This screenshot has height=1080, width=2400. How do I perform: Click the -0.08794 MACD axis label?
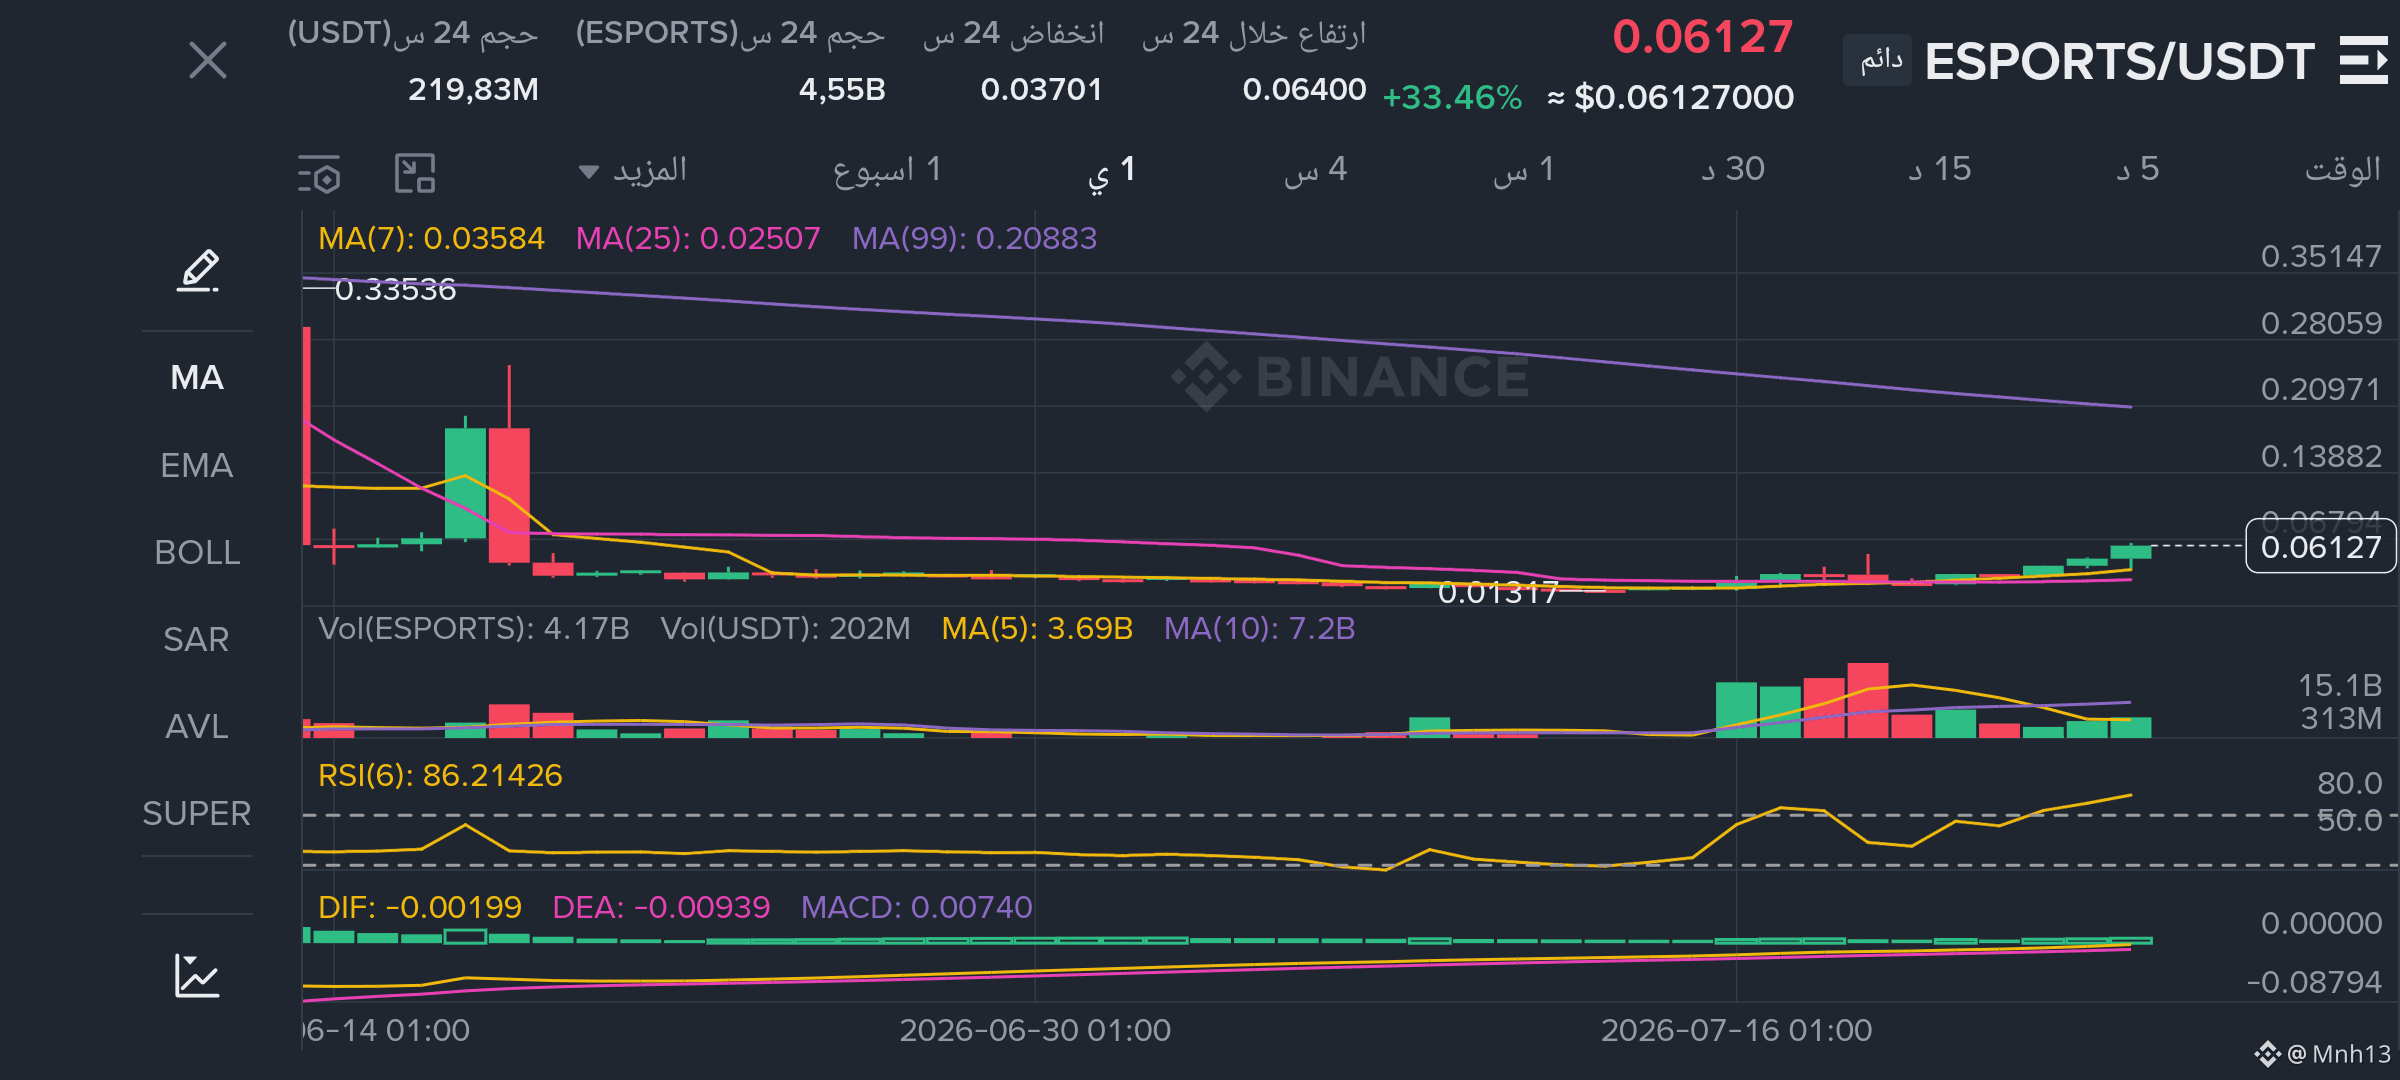pos(2313,983)
